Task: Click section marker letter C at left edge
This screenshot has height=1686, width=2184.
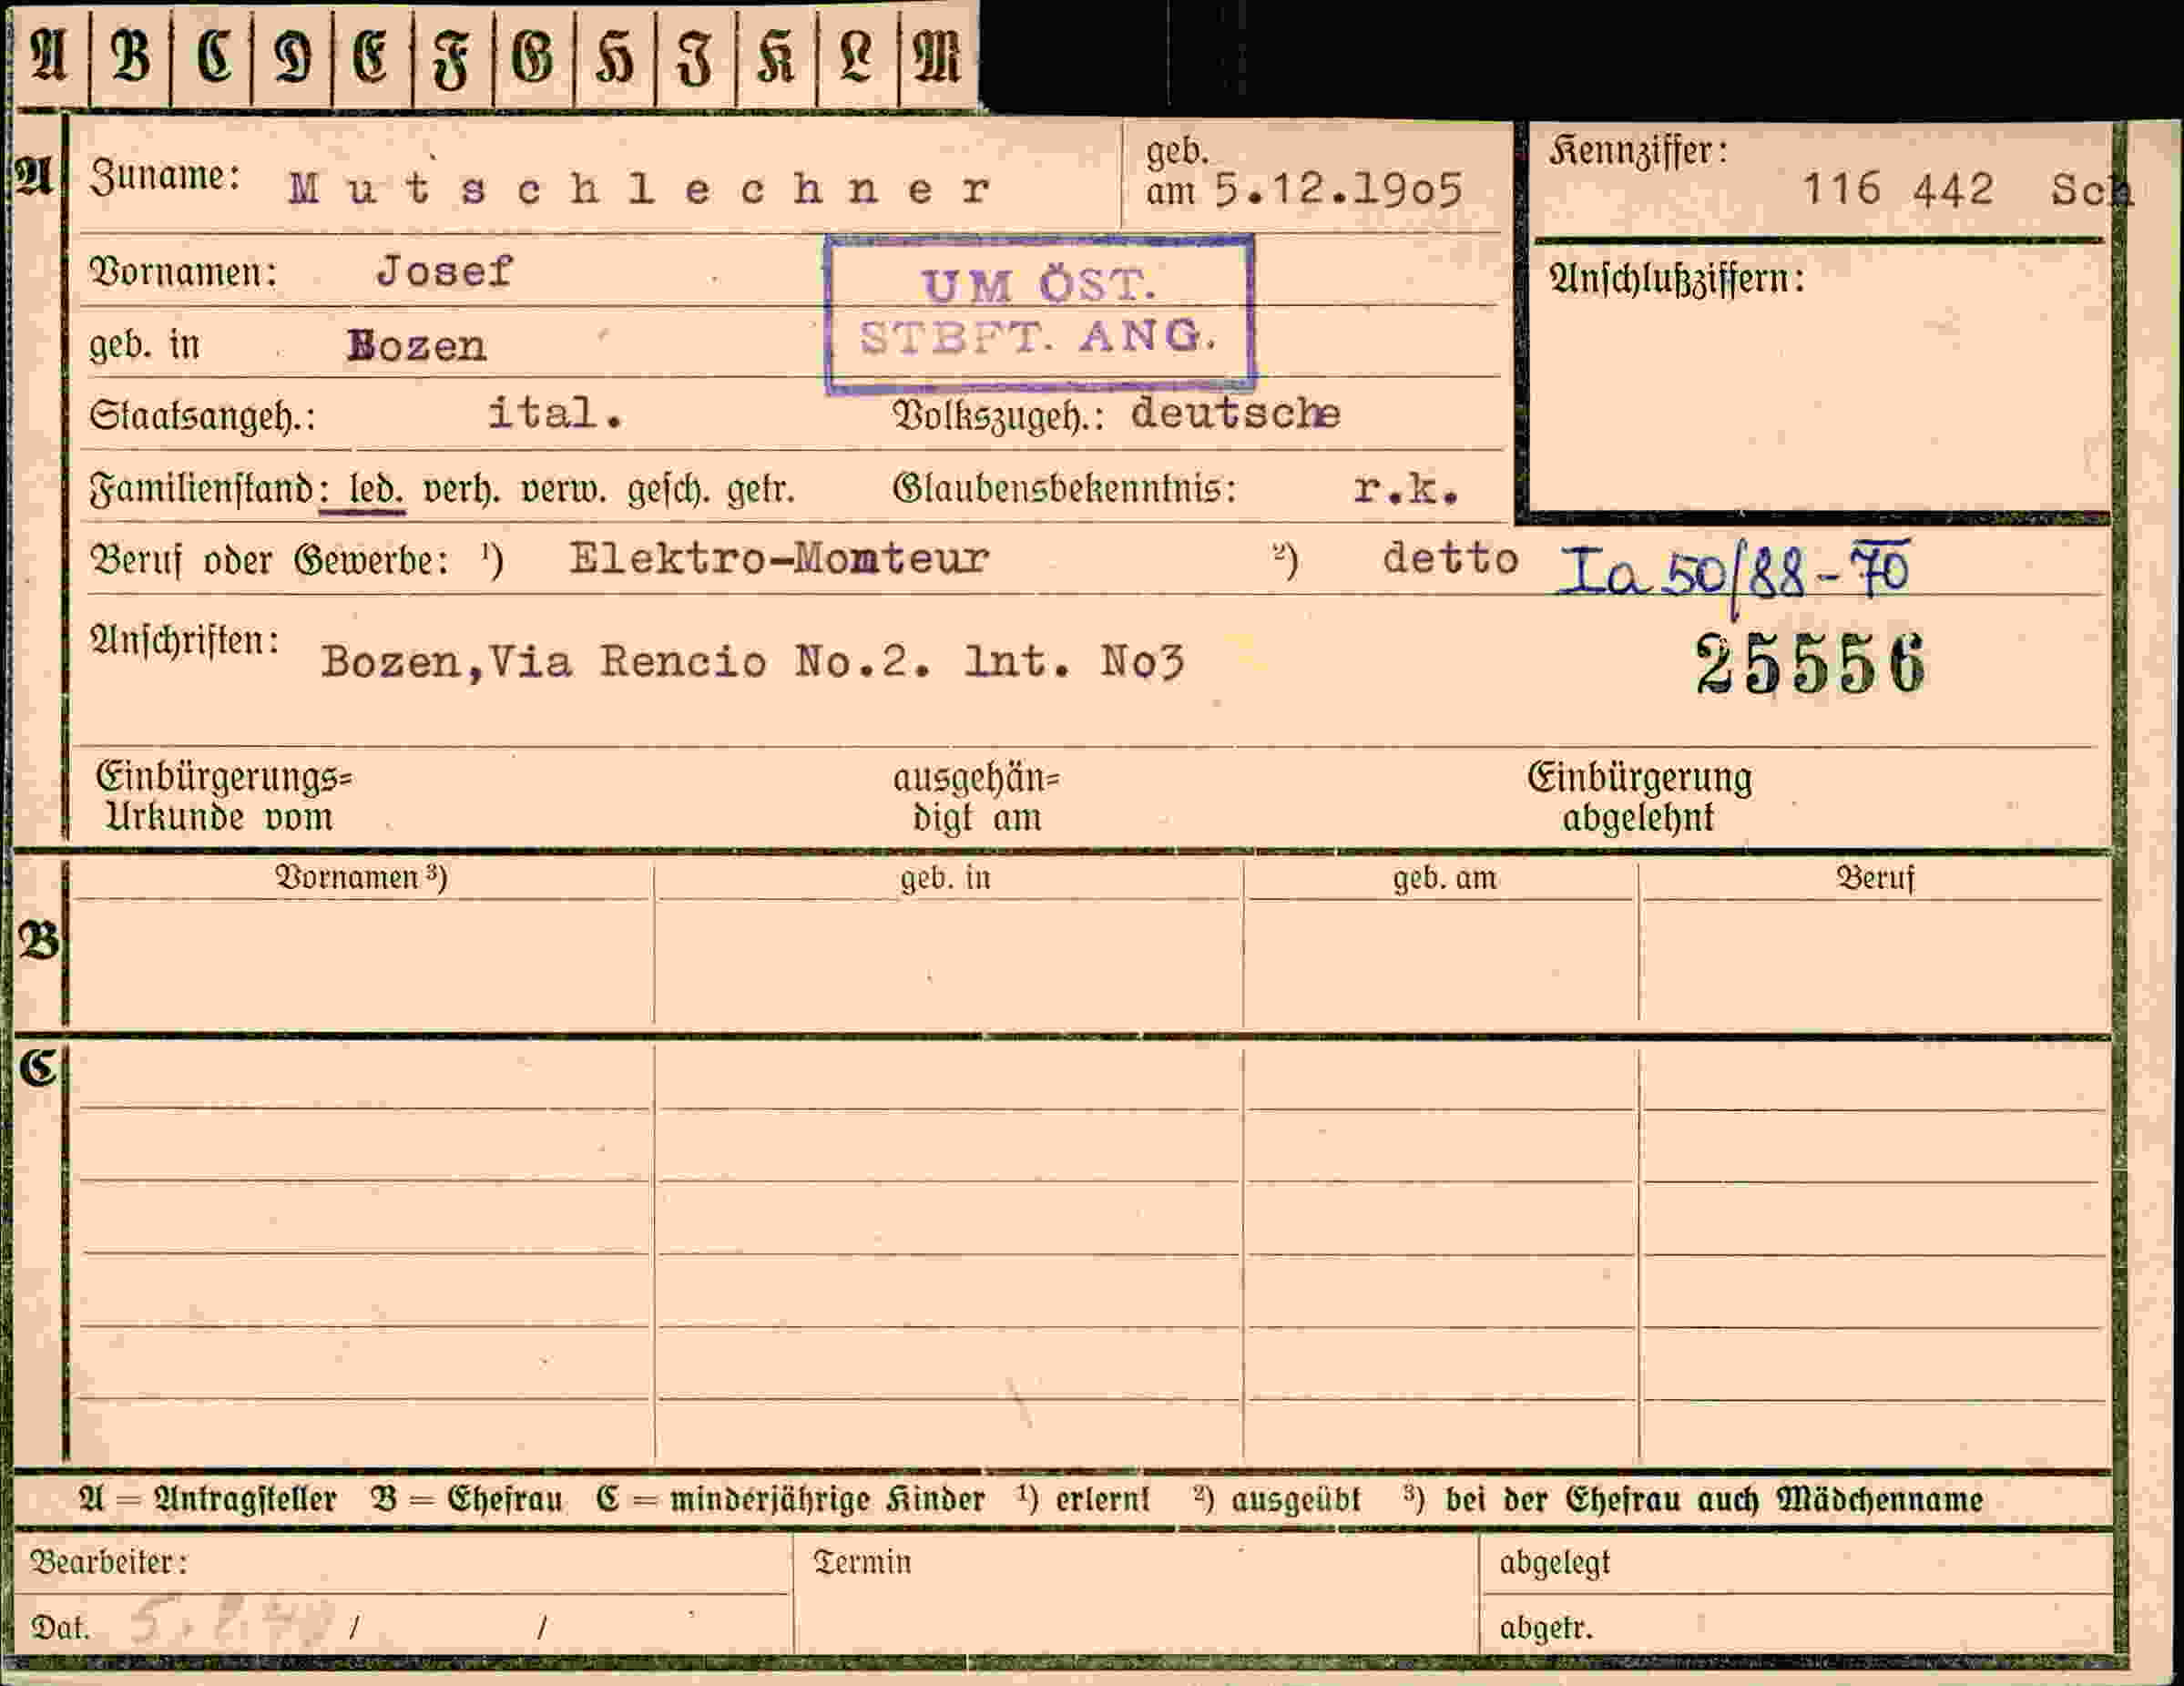Action: pyautogui.click(x=38, y=1068)
